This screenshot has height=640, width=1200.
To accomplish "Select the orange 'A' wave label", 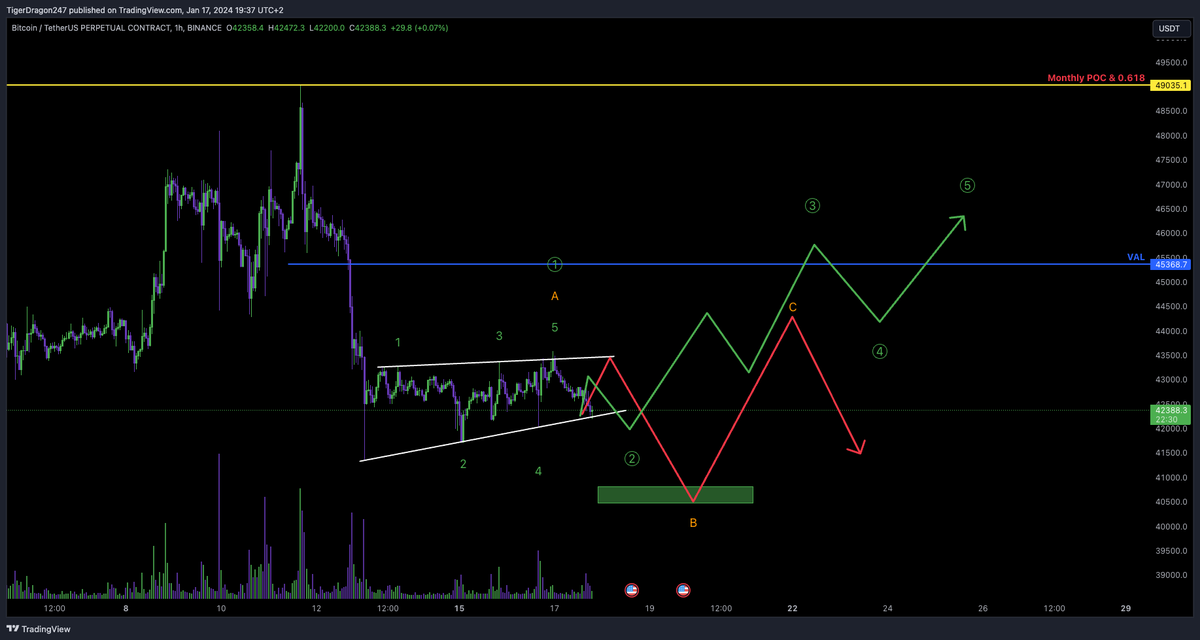I will click(555, 296).
